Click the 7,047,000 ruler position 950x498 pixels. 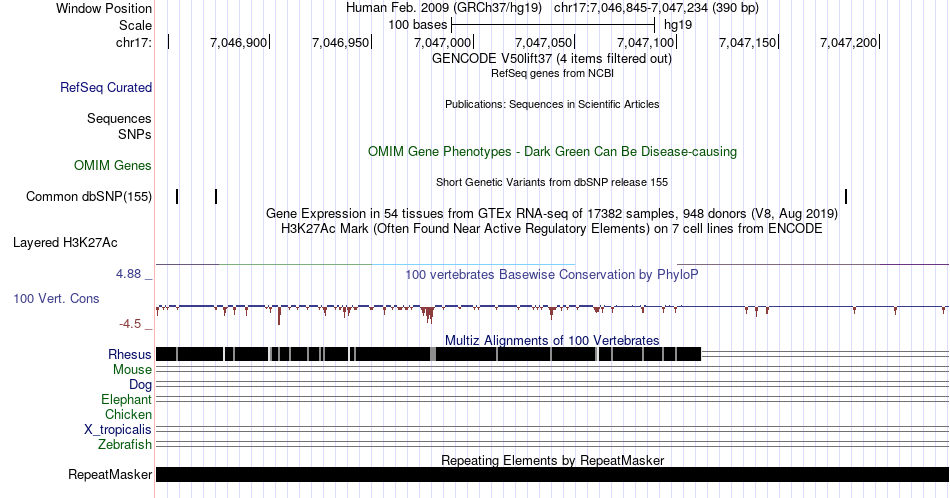(442, 42)
